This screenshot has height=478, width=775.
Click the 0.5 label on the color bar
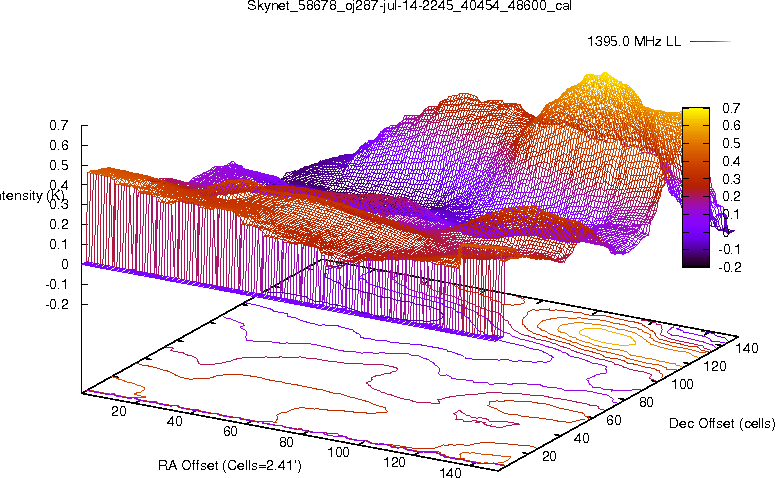(x=731, y=143)
